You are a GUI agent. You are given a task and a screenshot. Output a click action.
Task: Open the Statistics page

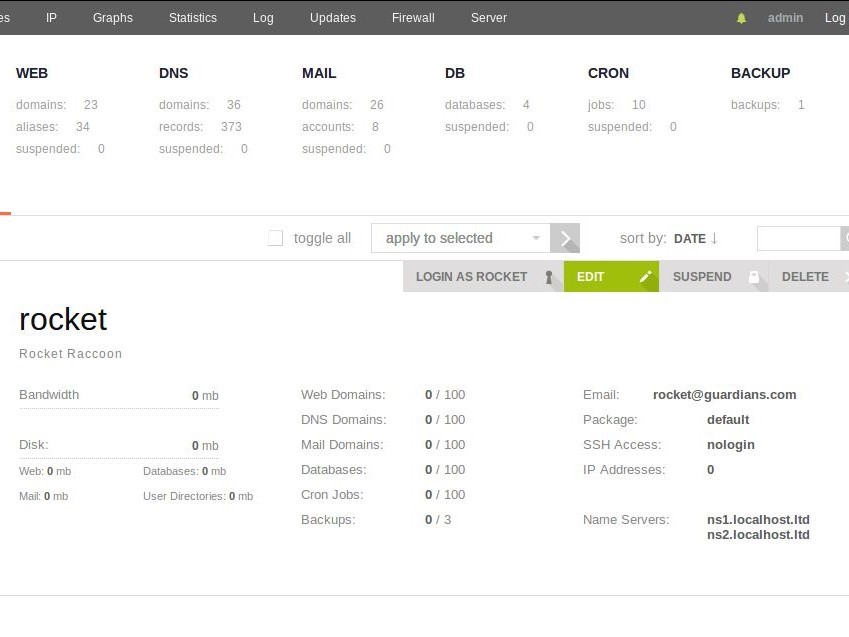193,18
